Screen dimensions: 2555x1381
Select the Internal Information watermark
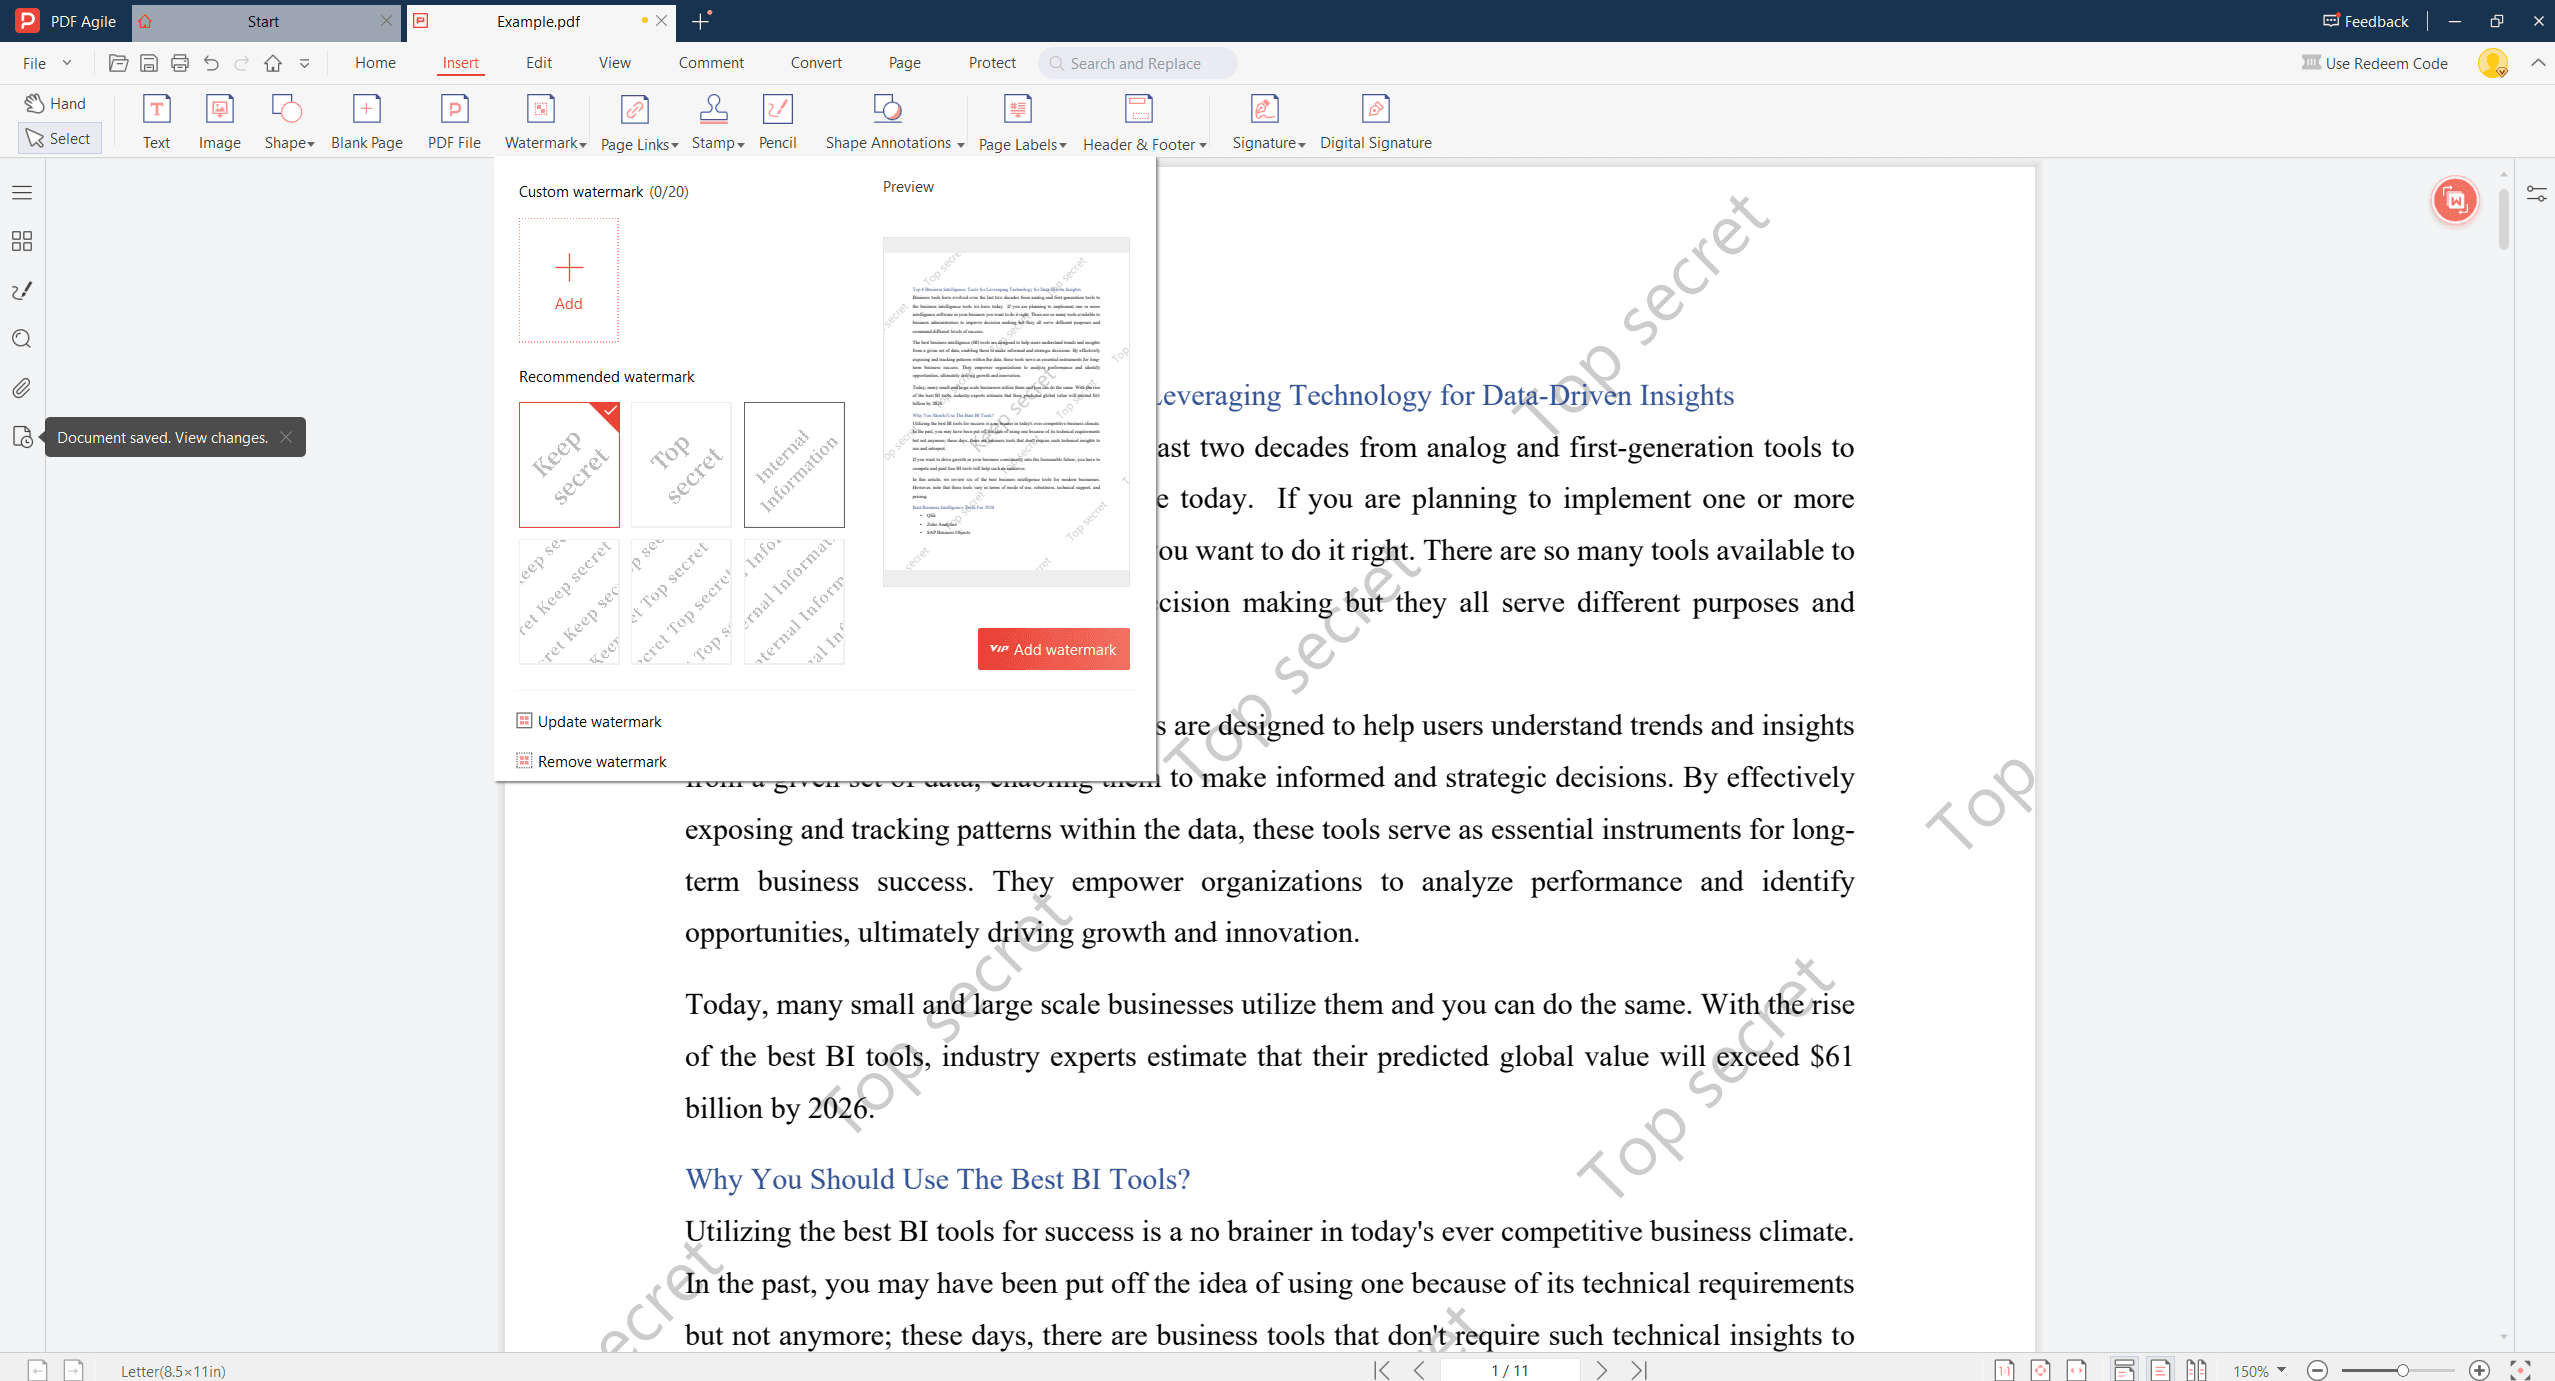click(x=794, y=465)
